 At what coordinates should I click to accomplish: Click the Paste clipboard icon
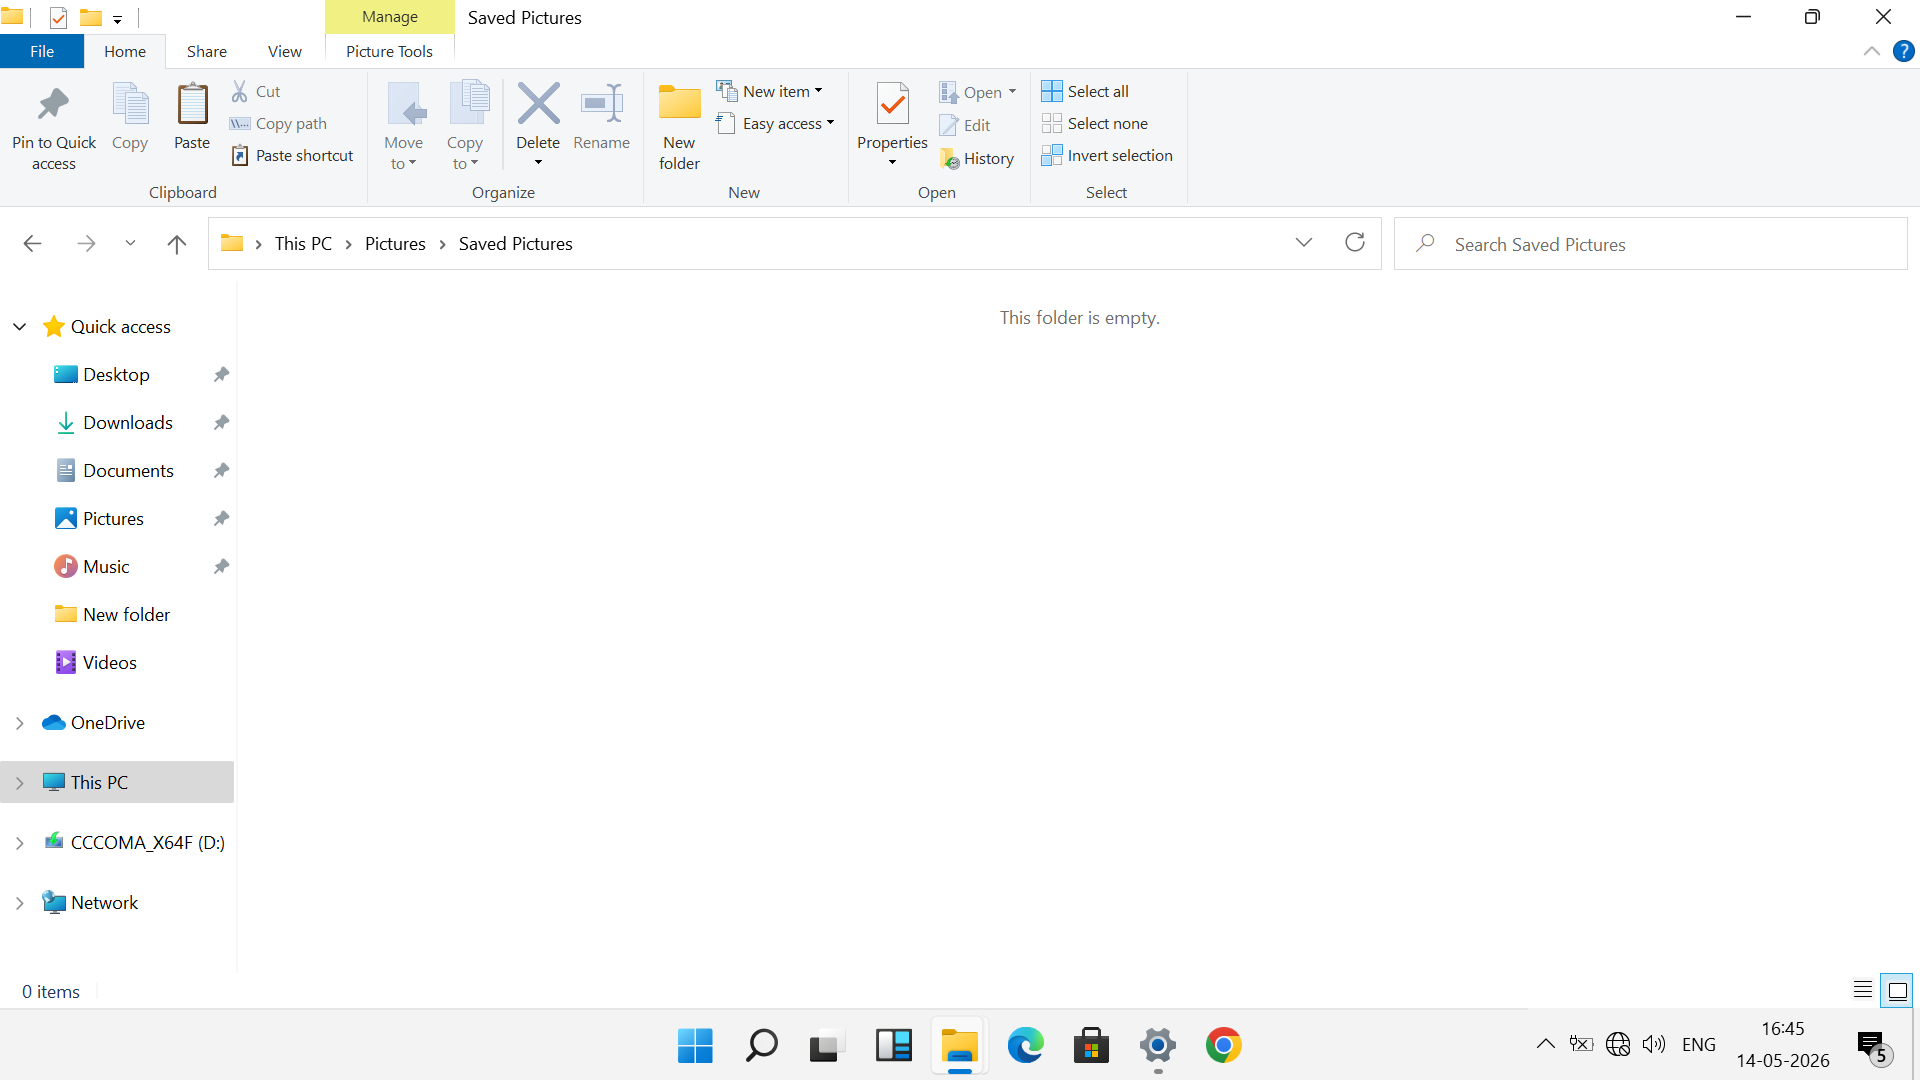192,104
